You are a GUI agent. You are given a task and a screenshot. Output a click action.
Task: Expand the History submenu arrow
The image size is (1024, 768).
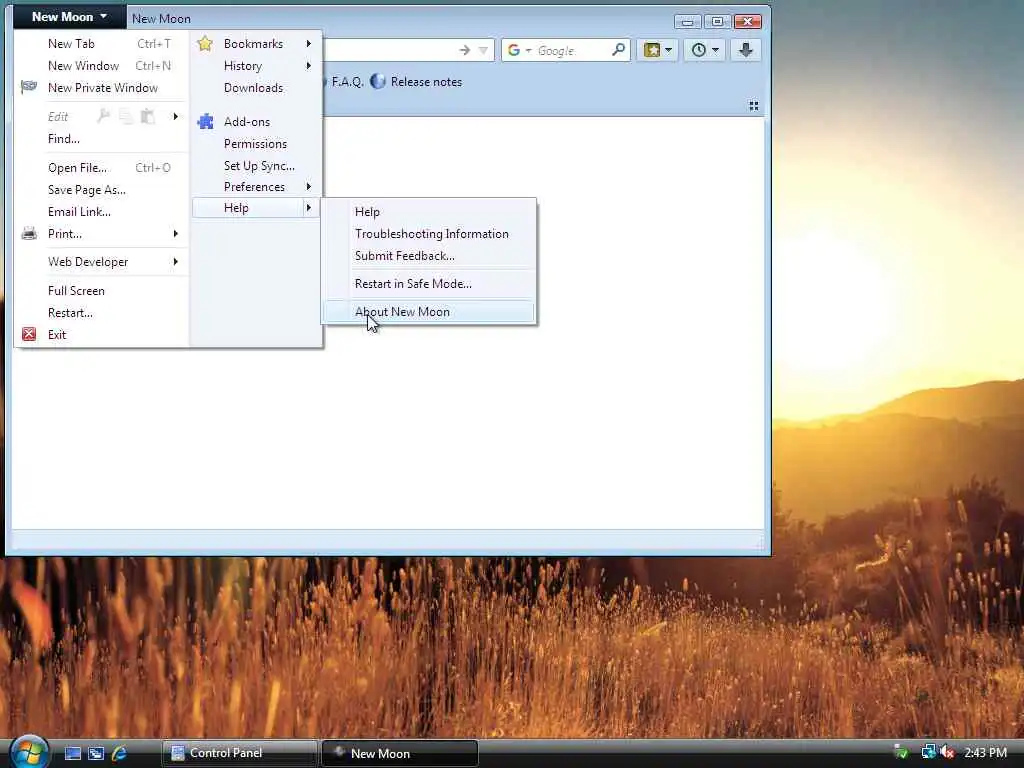click(308, 66)
